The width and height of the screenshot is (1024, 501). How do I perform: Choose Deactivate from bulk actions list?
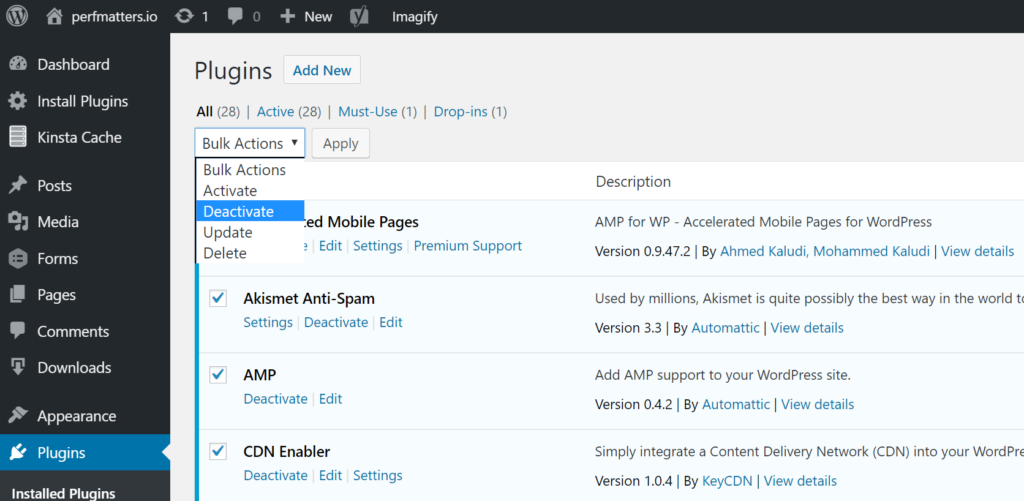[238, 211]
